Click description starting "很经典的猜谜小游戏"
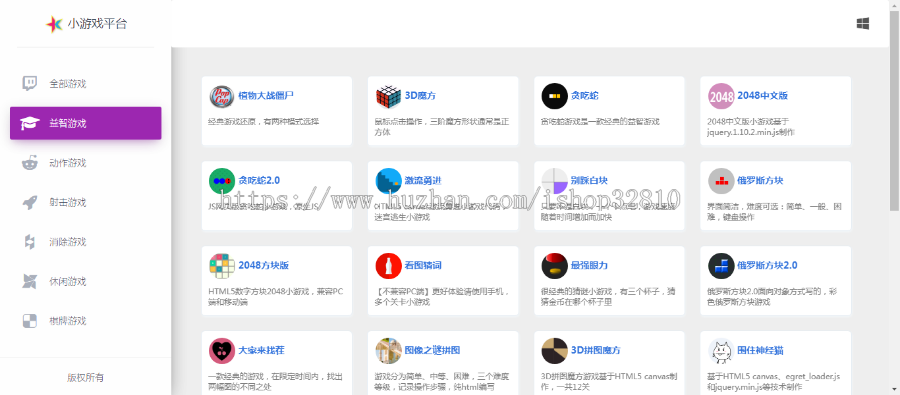 coord(608,297)
